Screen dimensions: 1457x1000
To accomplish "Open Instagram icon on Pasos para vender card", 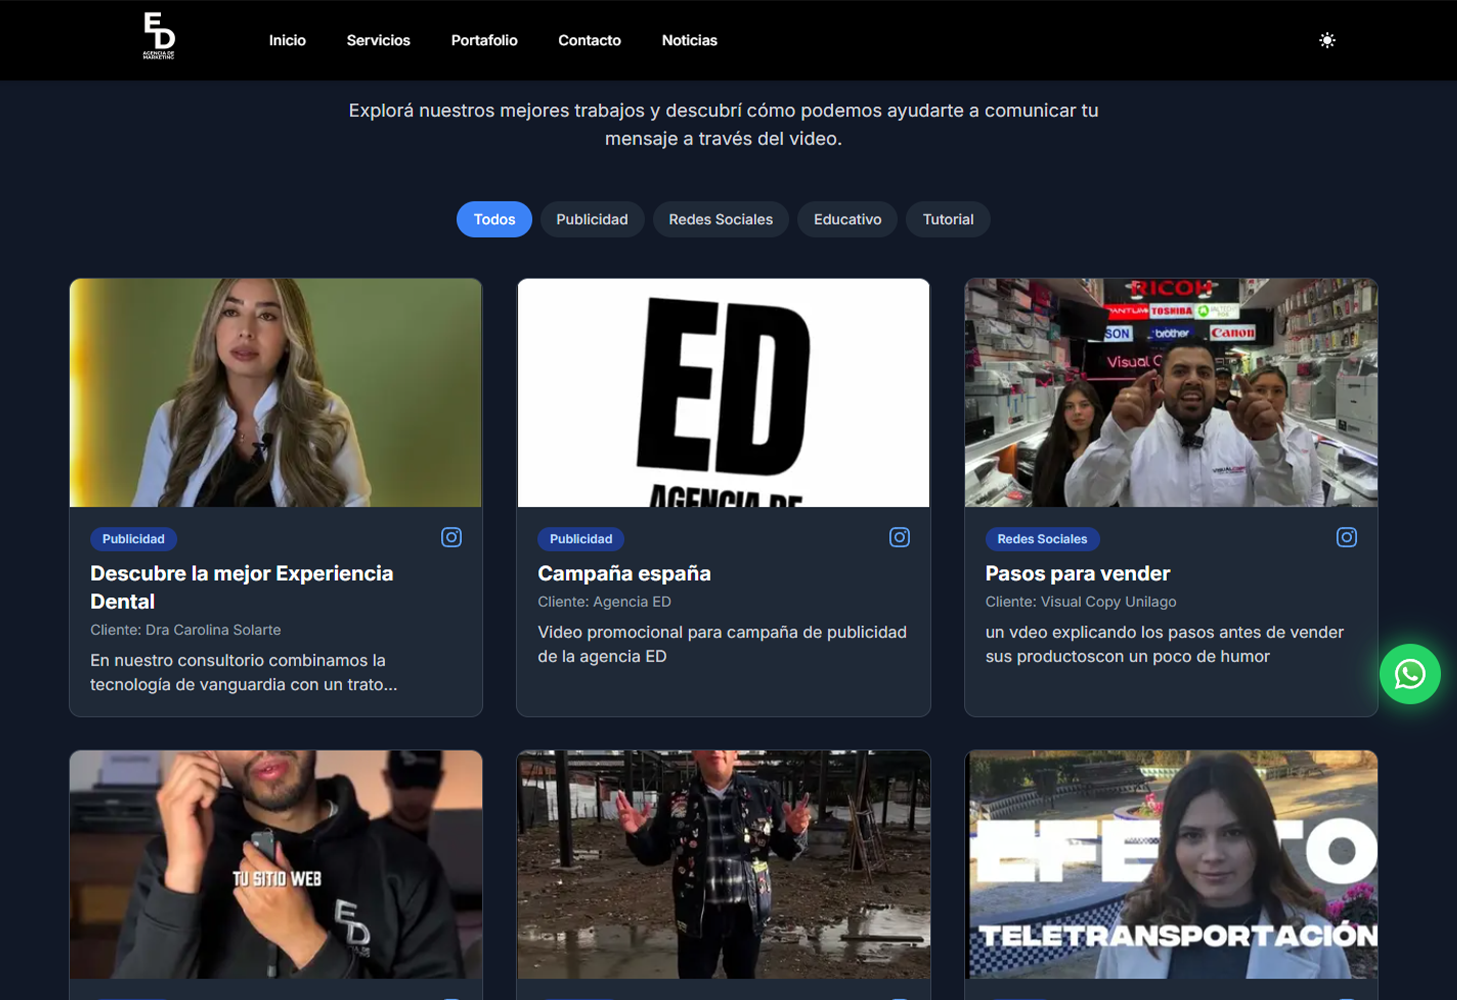I will [x=1347, y=538].
